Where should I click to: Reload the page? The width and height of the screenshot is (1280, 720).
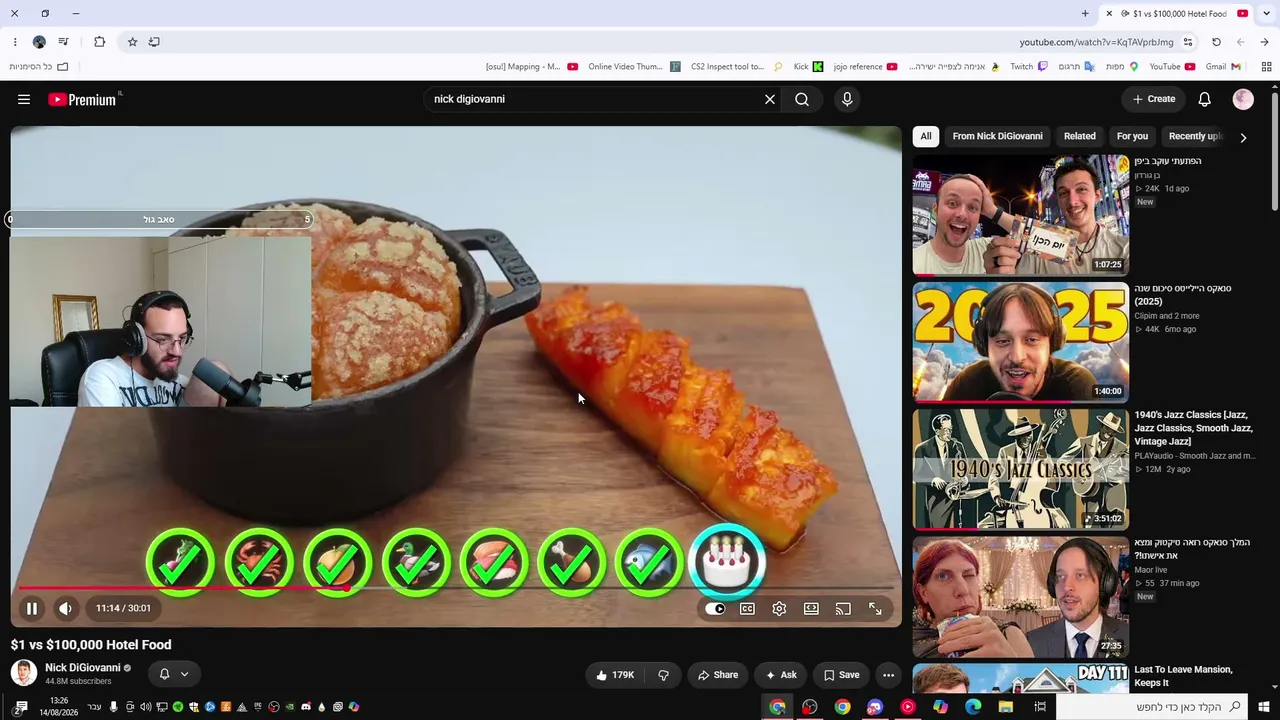pos(1216,42)
